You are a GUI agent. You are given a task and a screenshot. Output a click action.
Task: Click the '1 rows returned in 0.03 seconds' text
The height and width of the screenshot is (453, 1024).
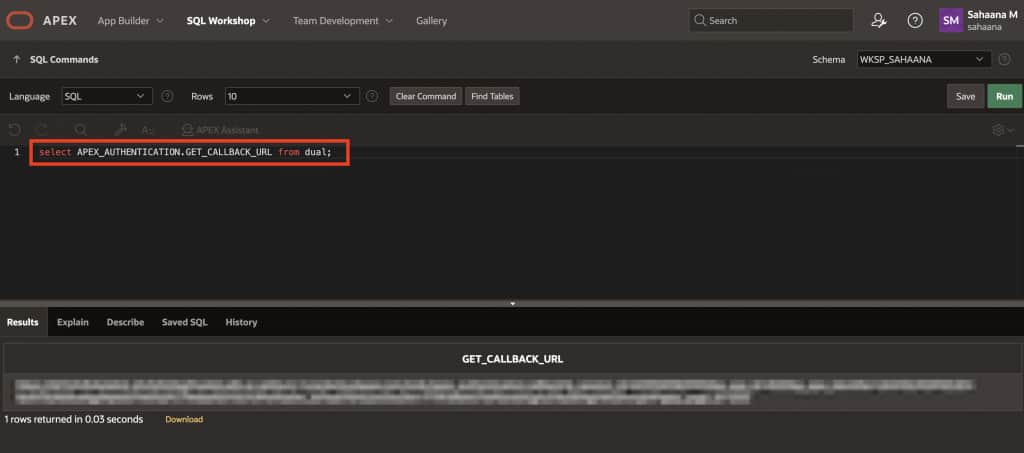tap(73, 420)
